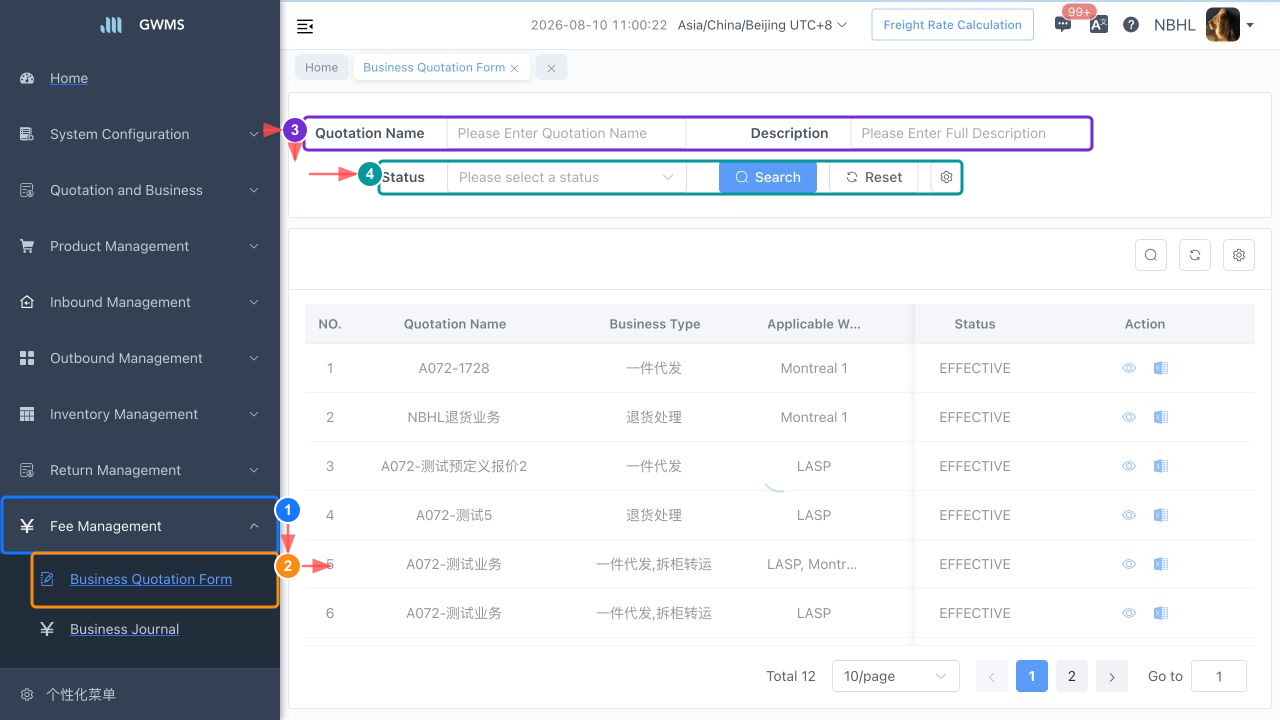
Task: View details of row 6 A072-测试业务
Action: 1129,613
